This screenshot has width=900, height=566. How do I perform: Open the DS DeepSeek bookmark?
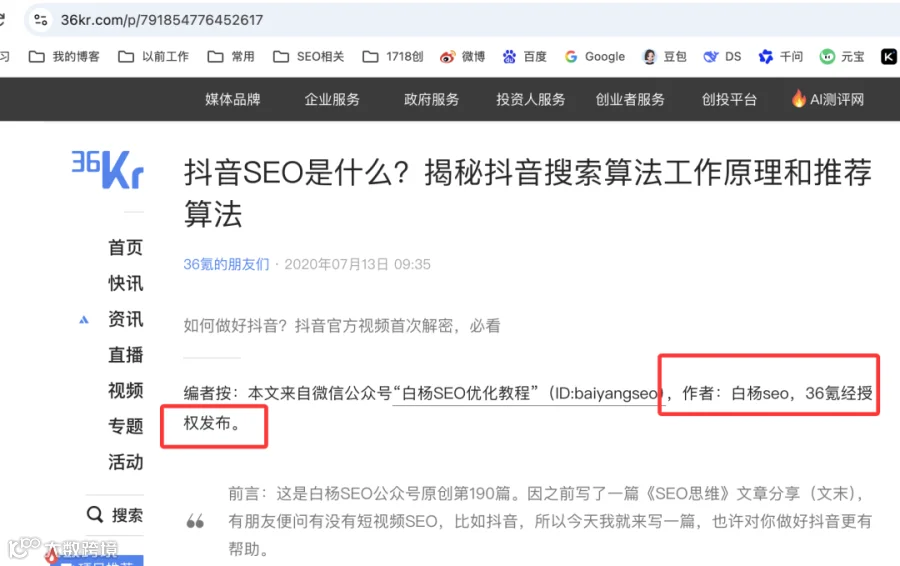[723, 56]
